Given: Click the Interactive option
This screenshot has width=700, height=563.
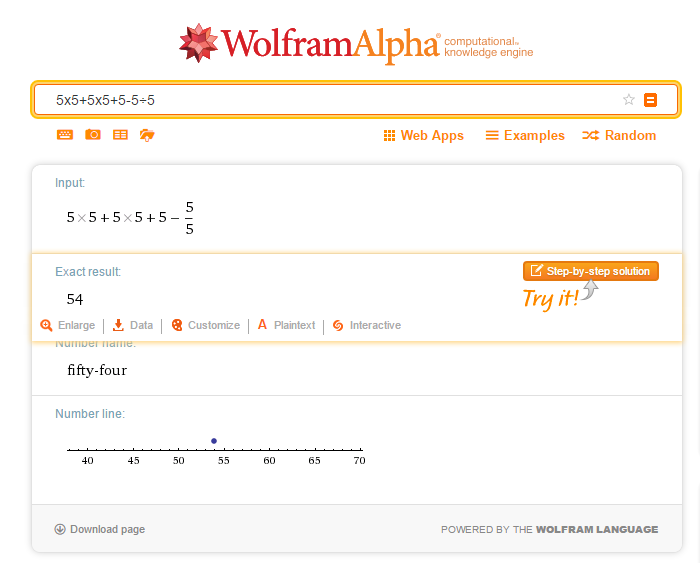Looking at the screenshot, I should [367, 325].
